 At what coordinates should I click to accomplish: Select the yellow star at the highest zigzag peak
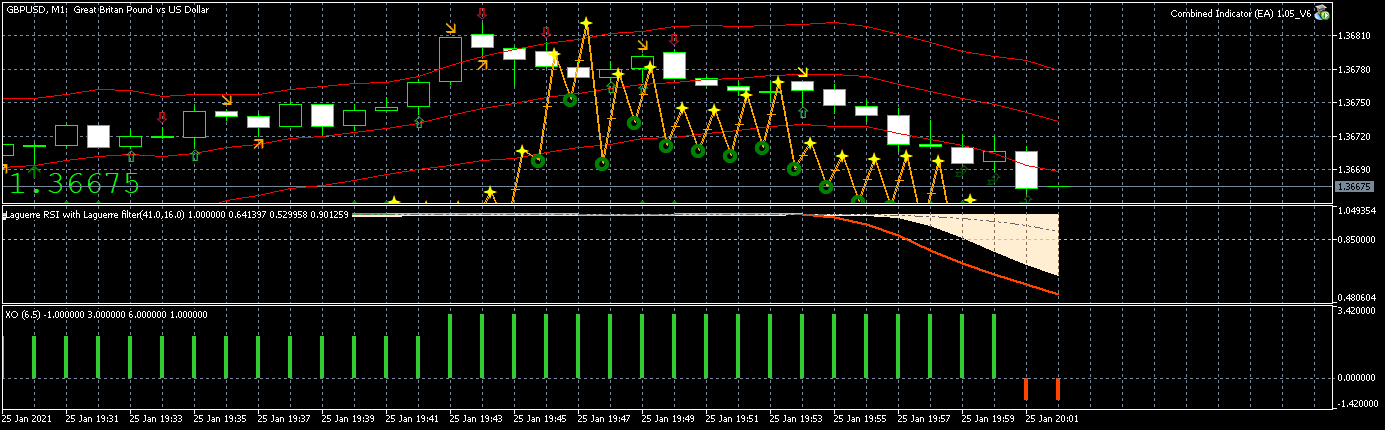point(585,23)
